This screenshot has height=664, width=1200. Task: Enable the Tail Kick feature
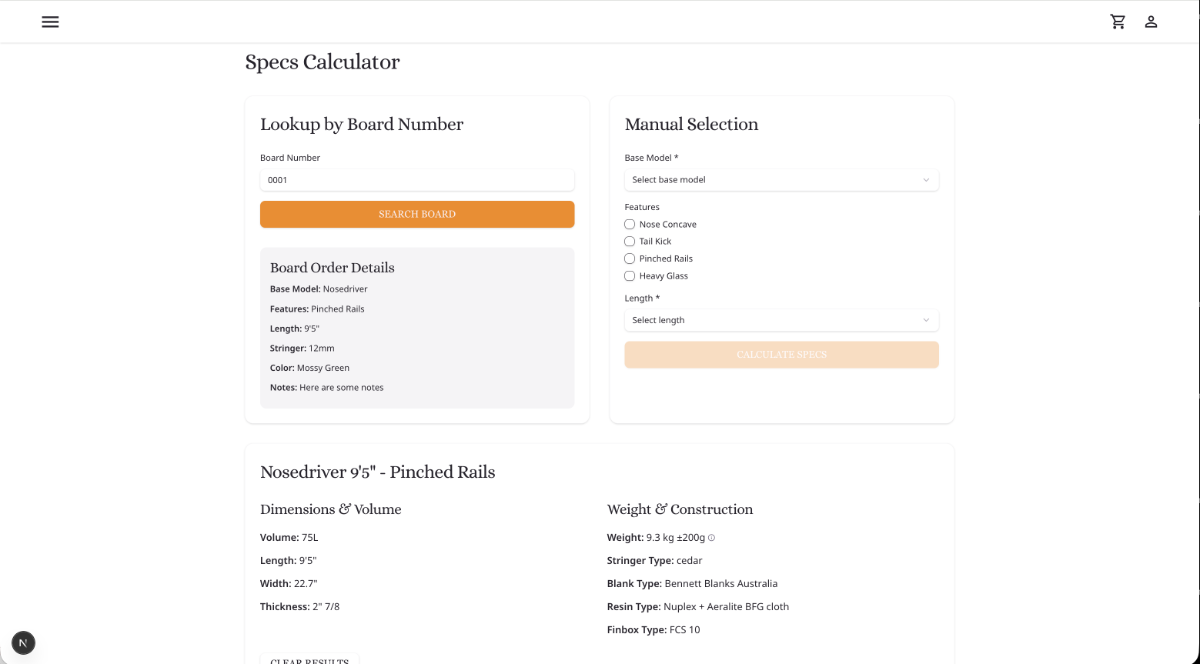coord(629,241)
